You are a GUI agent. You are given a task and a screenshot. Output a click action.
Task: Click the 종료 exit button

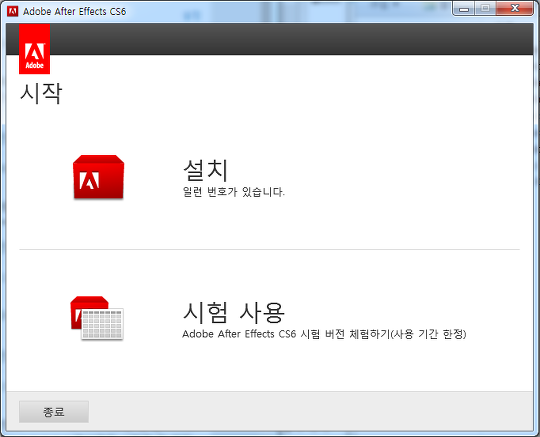pos(54,412)
